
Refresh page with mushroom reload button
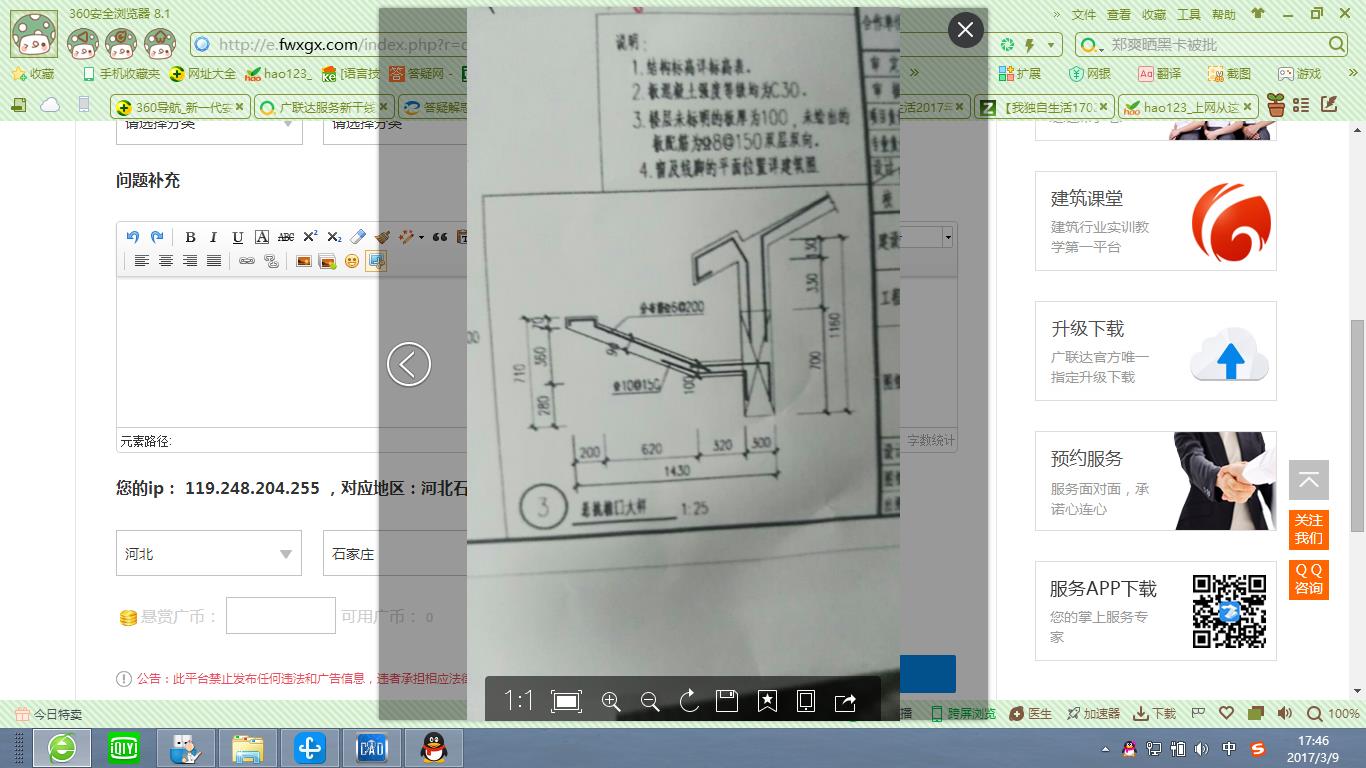(x=122, y=43)
